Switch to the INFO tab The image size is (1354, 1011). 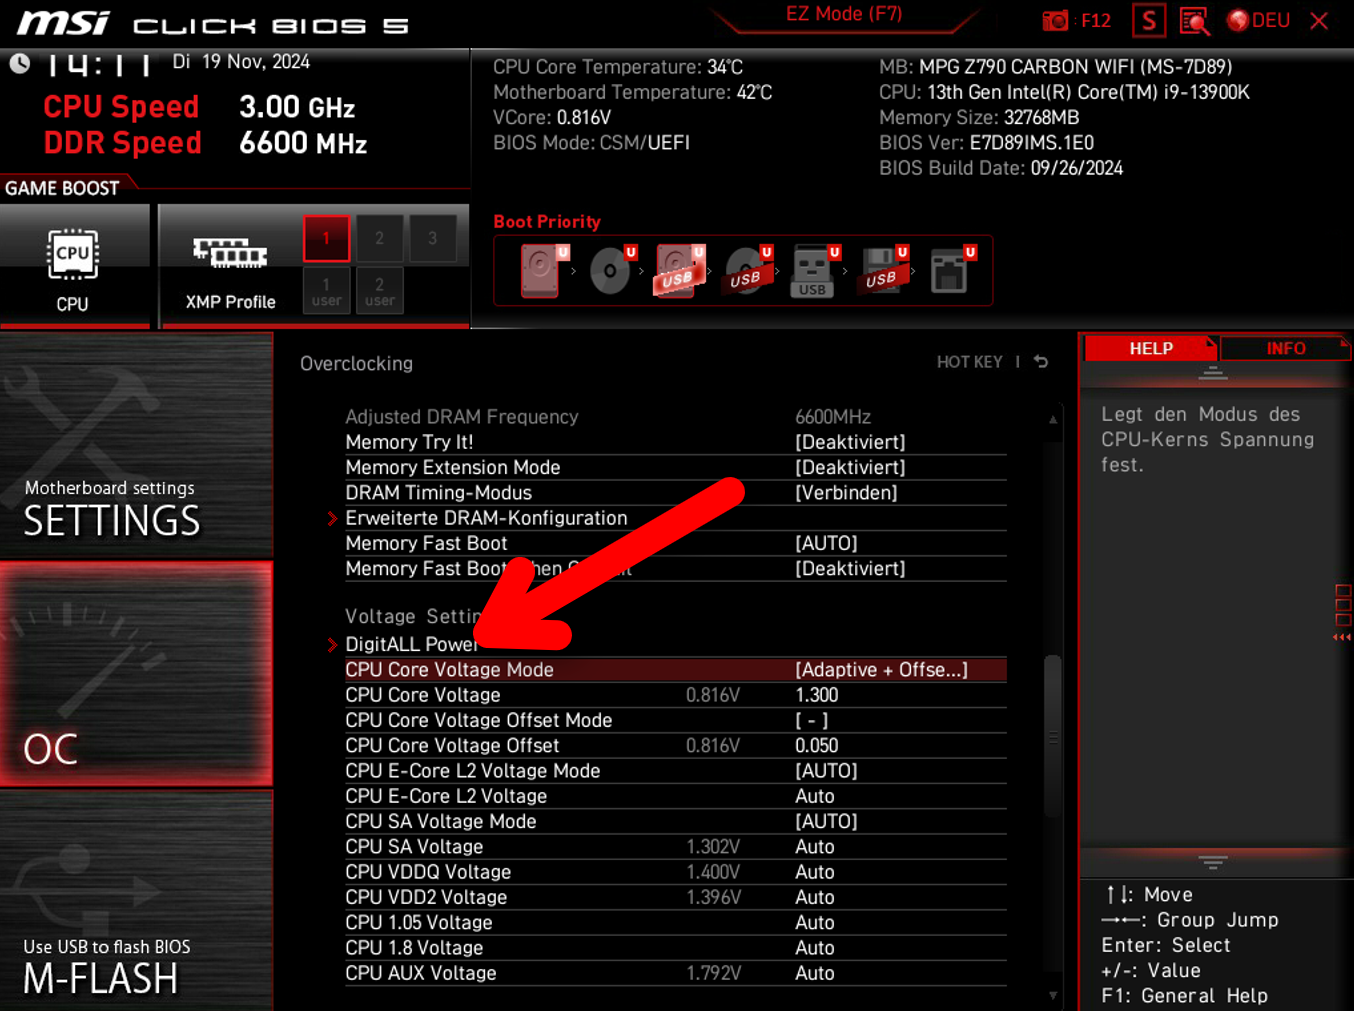[x=1286, y=348]
